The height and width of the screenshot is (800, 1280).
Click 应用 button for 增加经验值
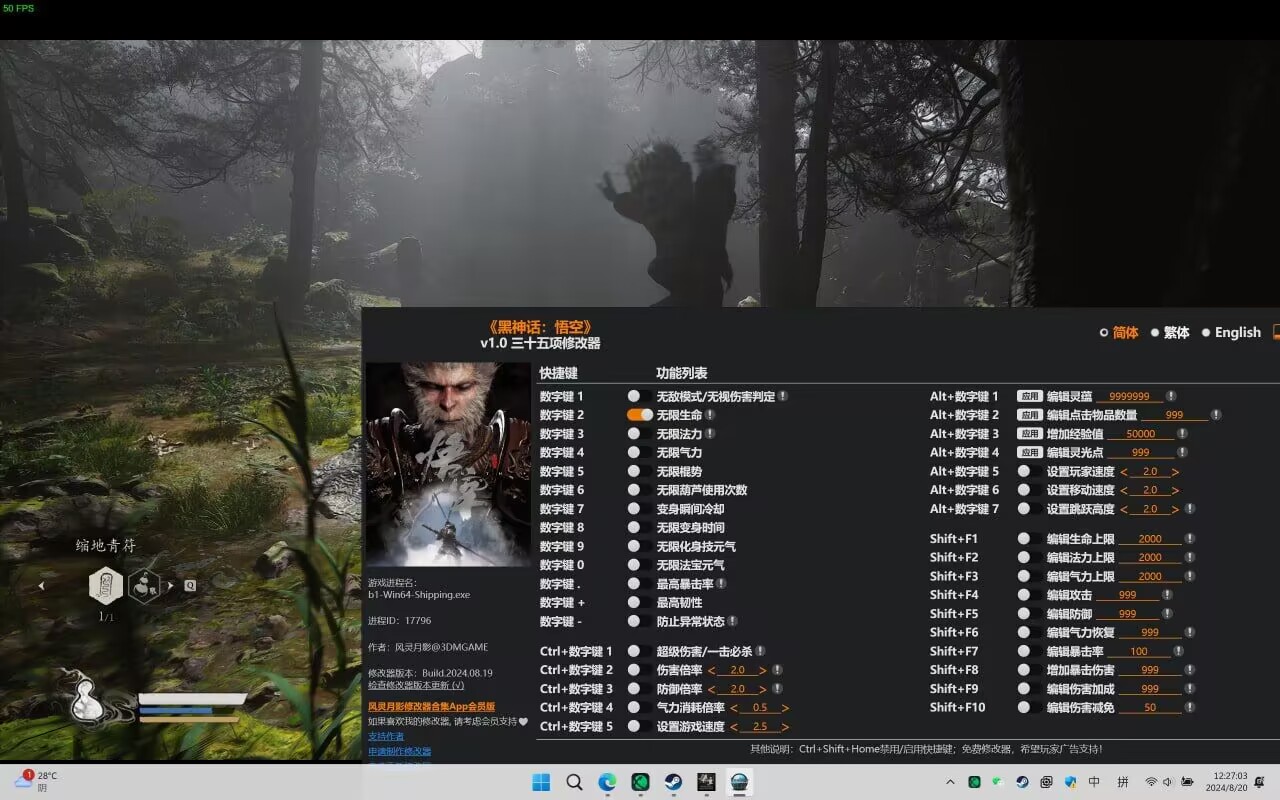point(1030,434)
